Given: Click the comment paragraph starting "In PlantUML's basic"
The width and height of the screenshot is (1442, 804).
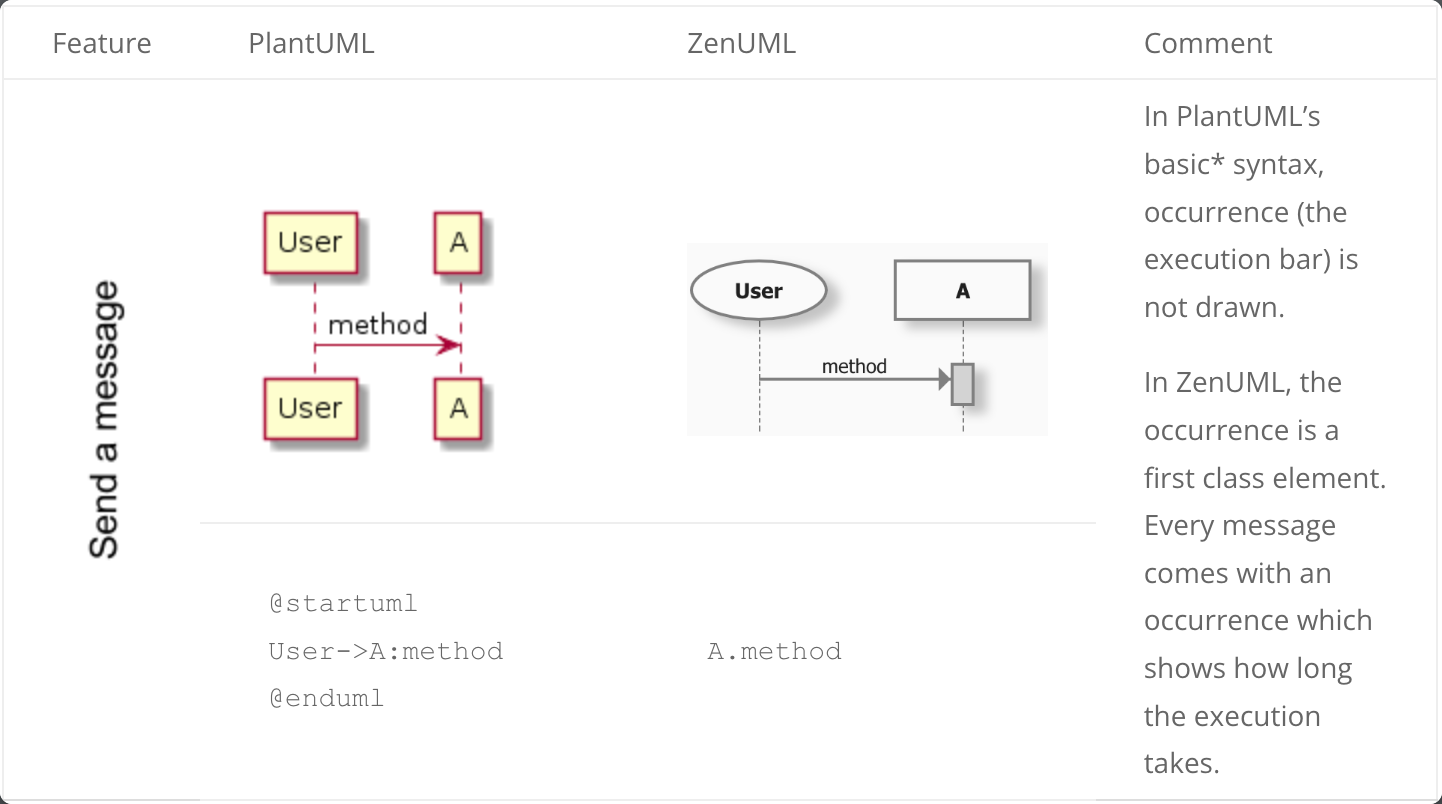Looking at the screenshot, I should (x=1250, y=212).
